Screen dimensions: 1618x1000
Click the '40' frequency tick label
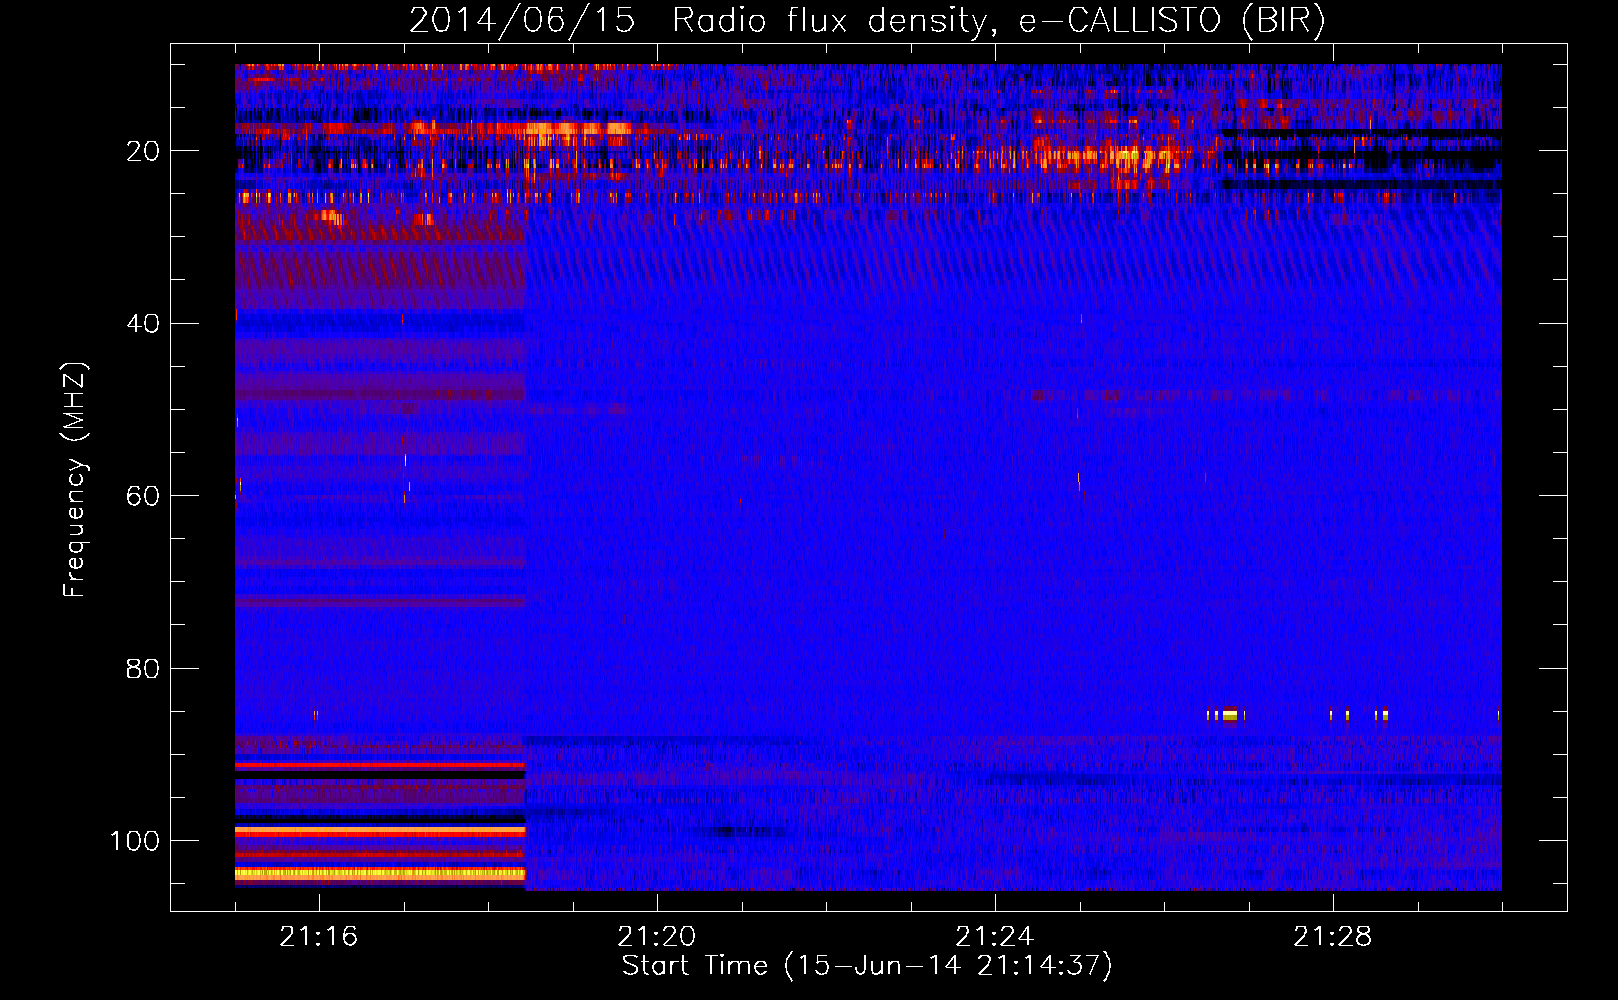[x=143, y=323]
